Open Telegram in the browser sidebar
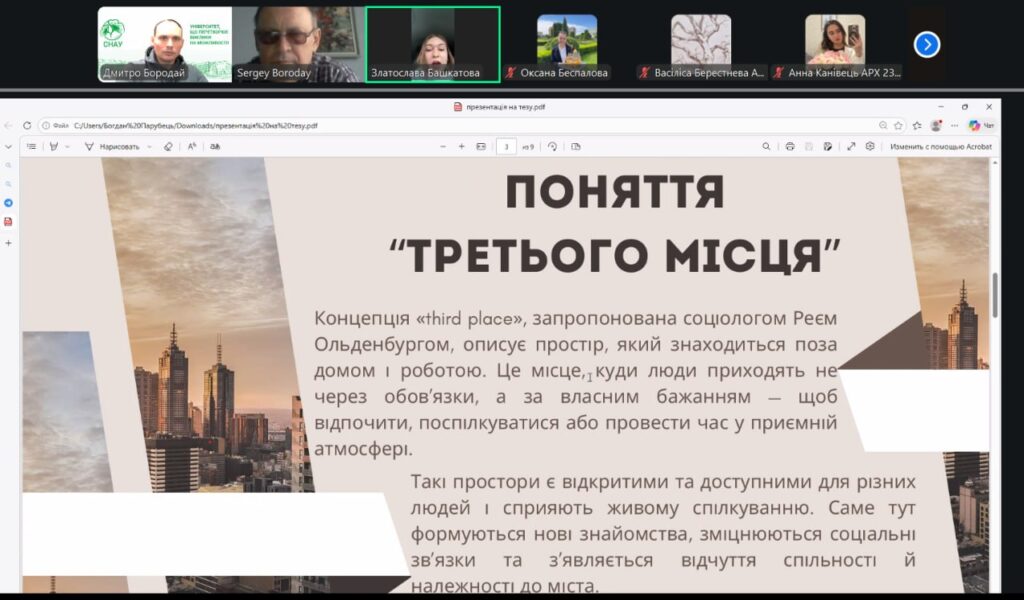The image size is (1024, 600). 9,203
